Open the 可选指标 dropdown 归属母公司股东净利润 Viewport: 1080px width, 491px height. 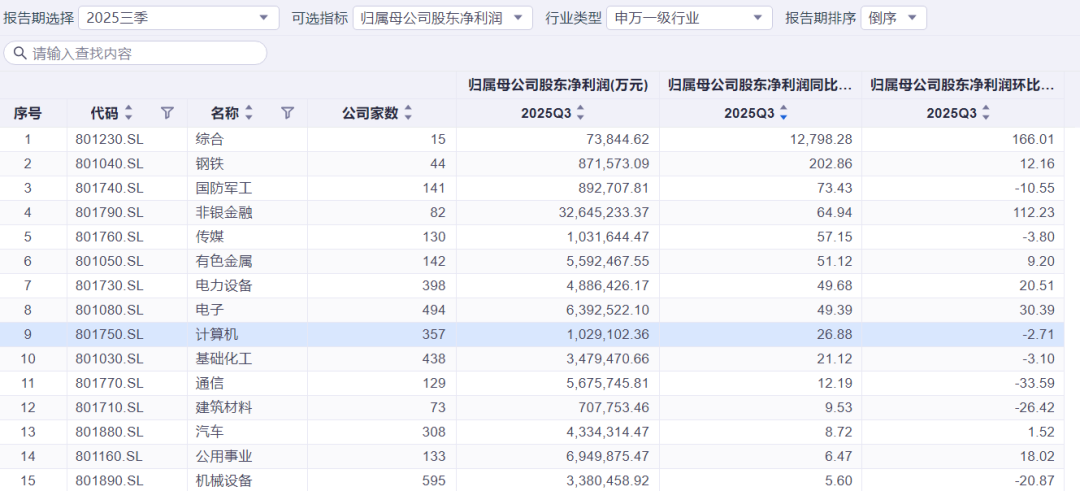click(442, 18)
